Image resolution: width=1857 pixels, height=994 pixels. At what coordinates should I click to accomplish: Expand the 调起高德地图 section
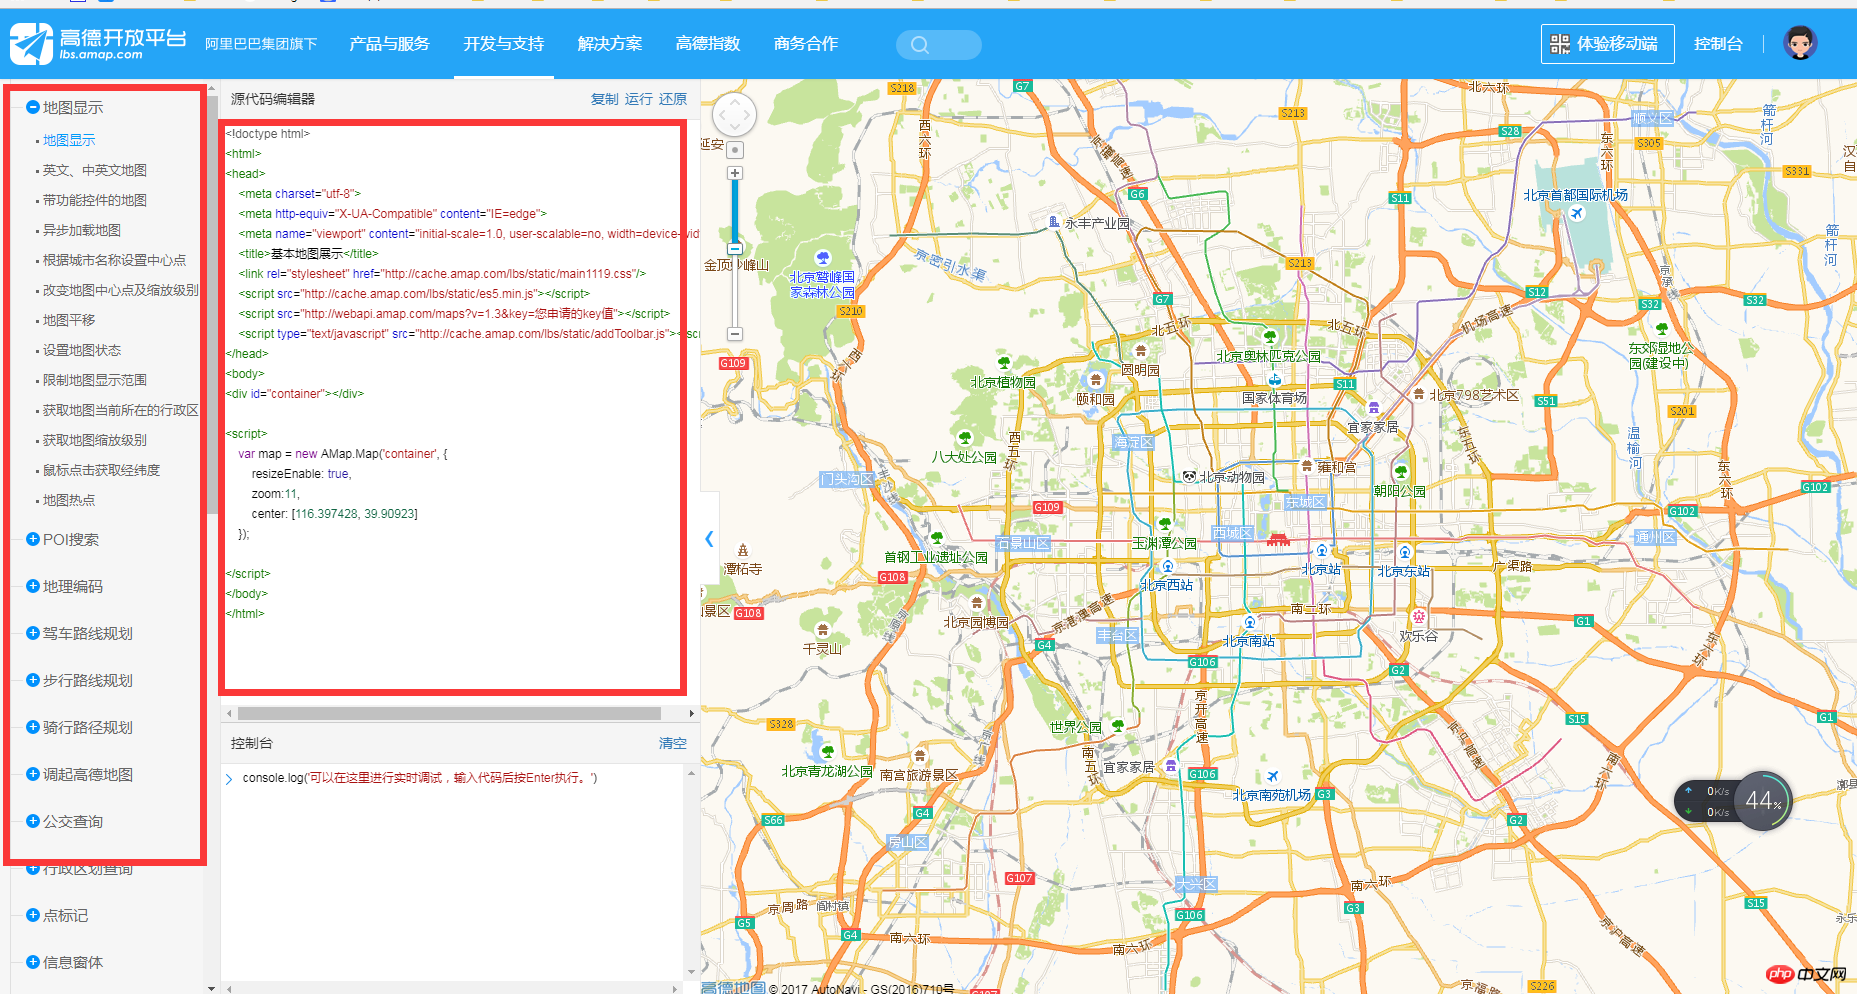click(33, 774)
